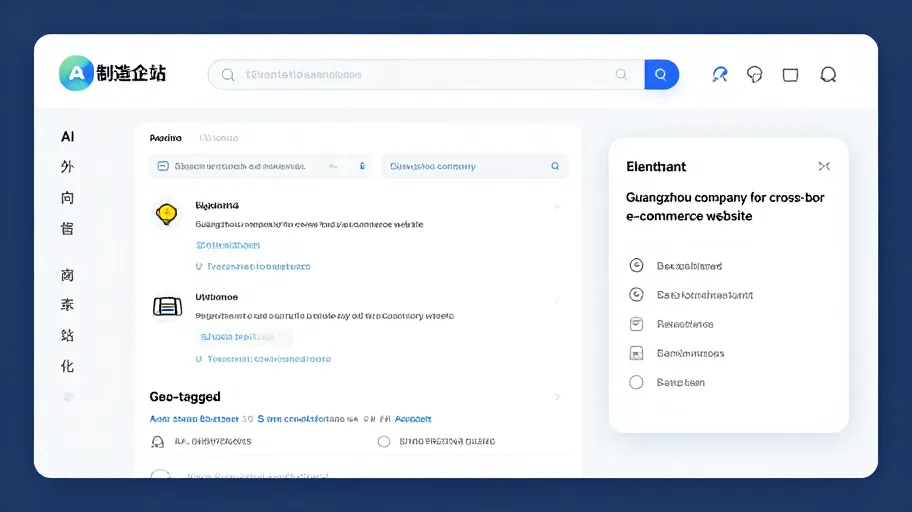Select the fifth option label in the Elenthant panel
The width and height of the screenshot is (912, 512).
coord(681,382)
